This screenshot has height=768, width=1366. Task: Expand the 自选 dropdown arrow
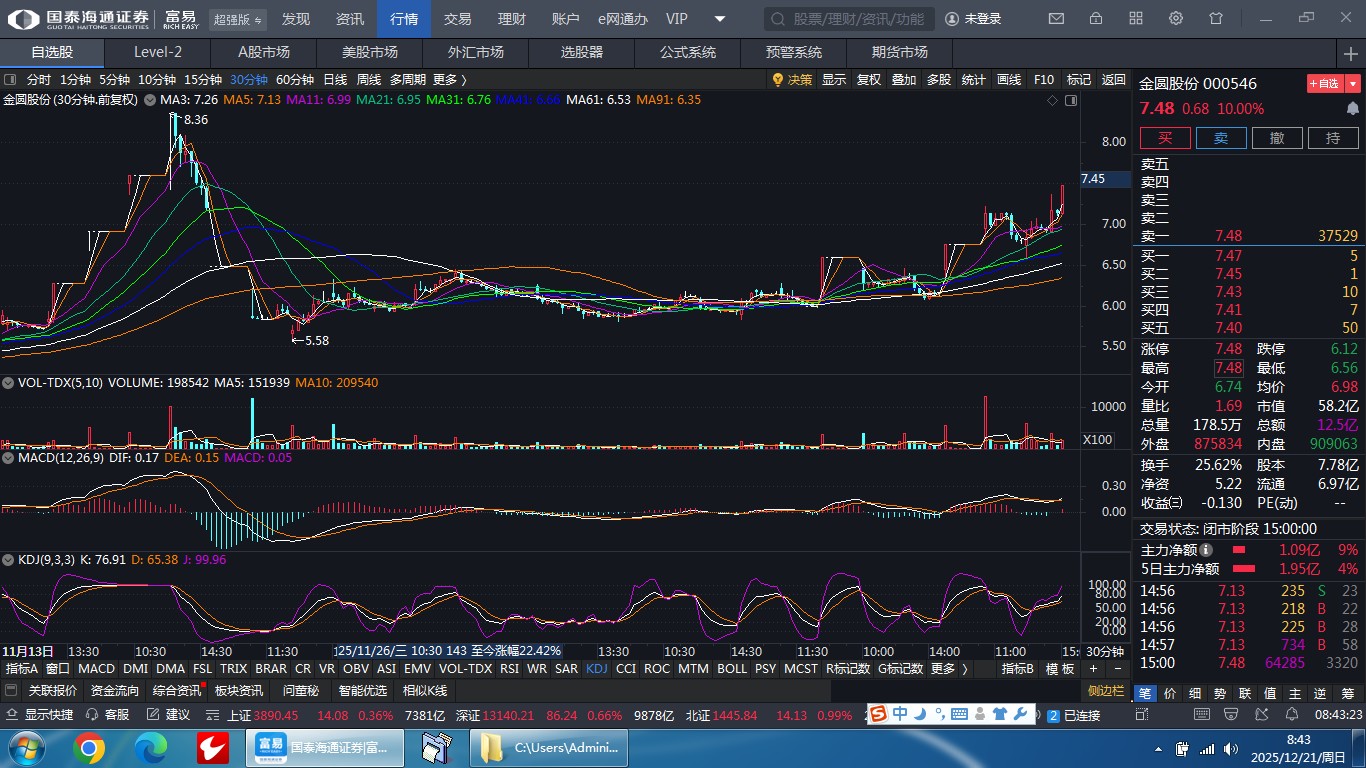point(1353,84)
